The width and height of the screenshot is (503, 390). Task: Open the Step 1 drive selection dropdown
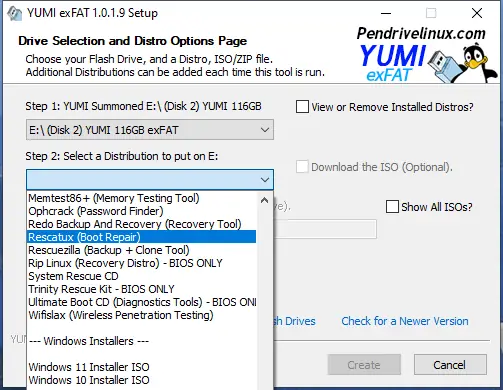pyautogui.click(x=150, y=130)
